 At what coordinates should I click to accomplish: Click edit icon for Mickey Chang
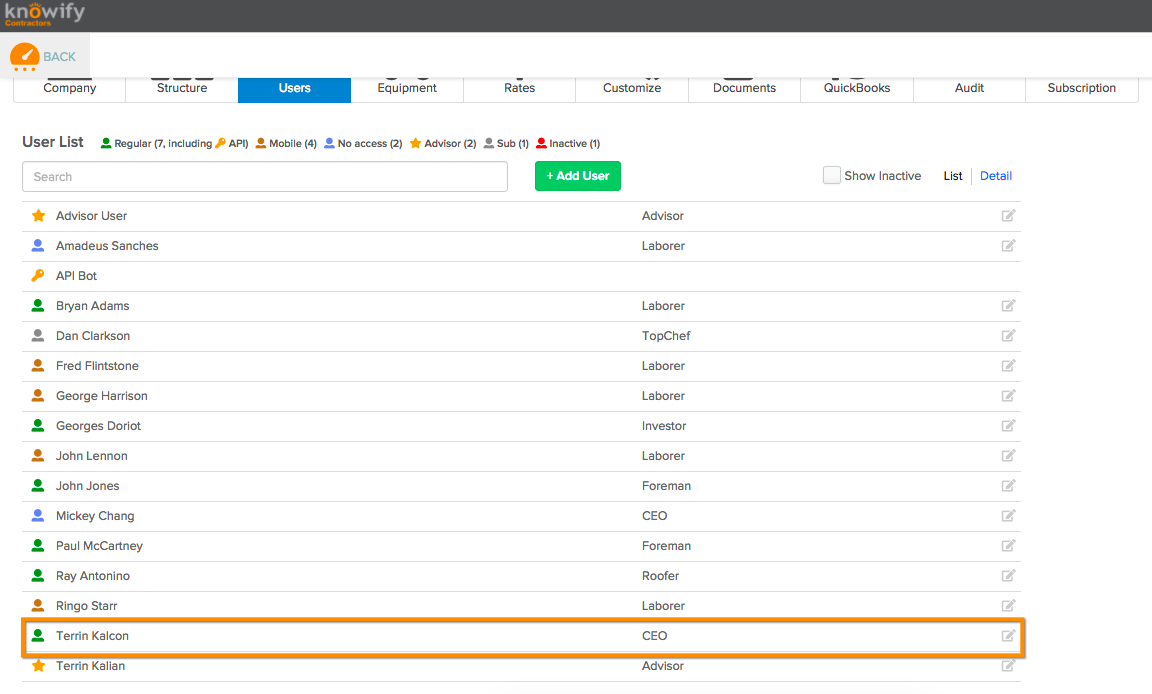coord(1008,516)
